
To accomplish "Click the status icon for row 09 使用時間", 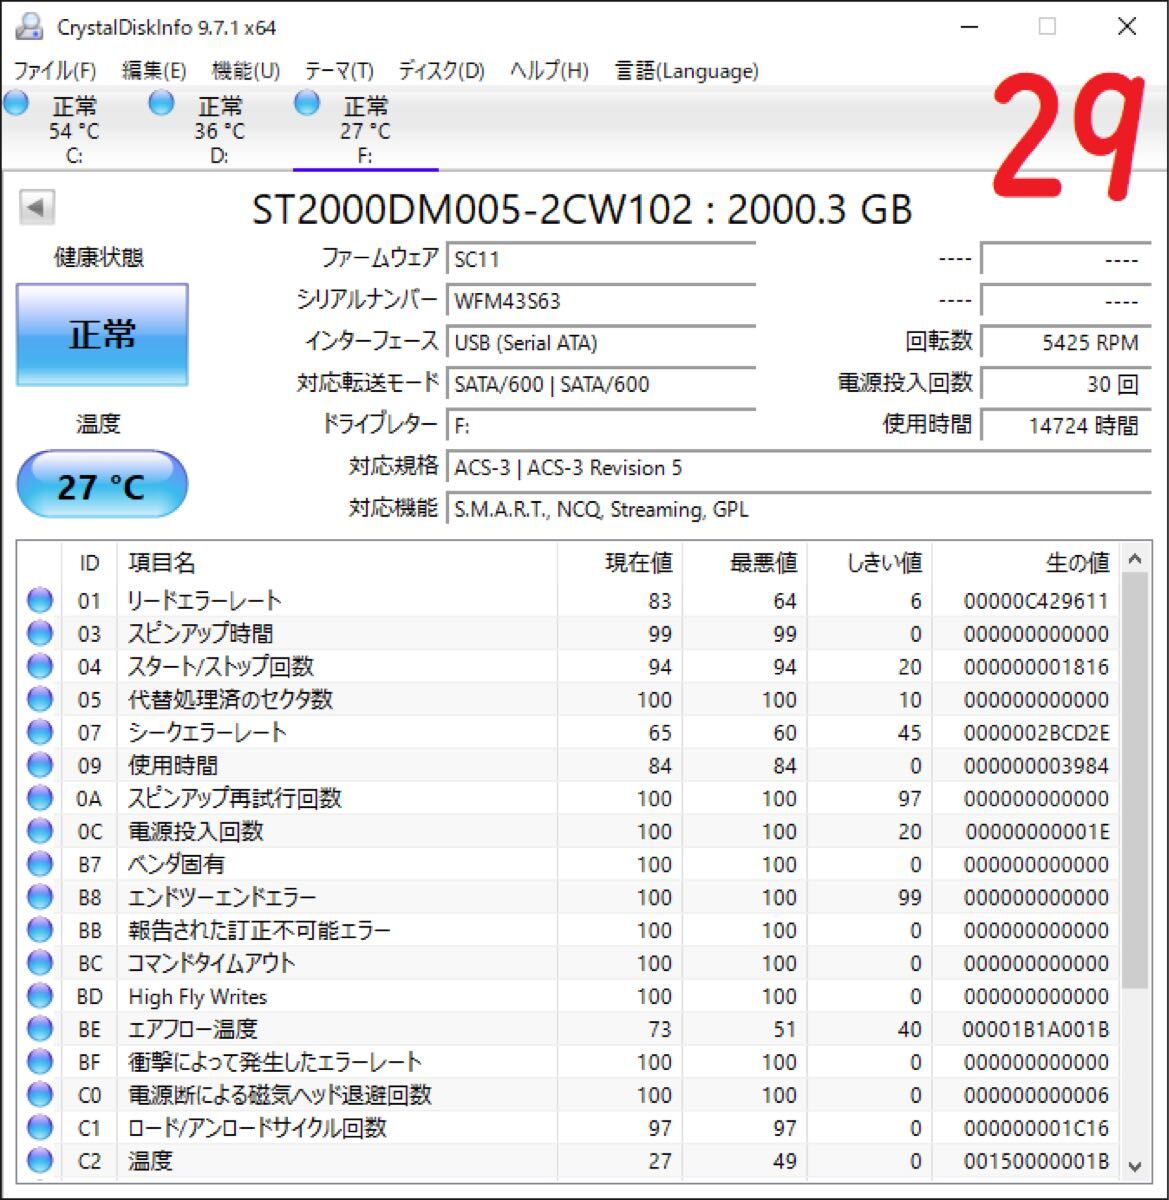I will [40, 765].
